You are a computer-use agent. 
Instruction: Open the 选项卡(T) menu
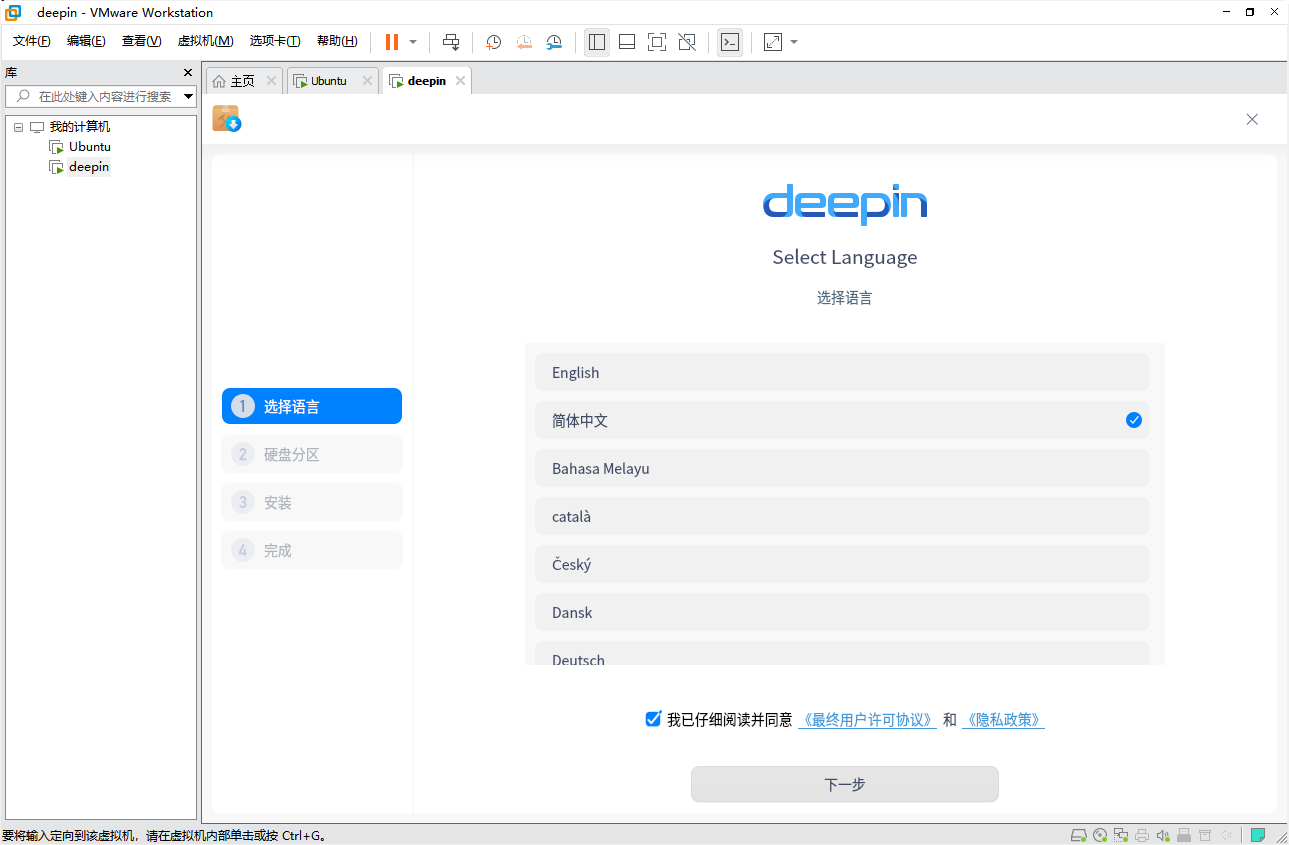coord(275,41)
